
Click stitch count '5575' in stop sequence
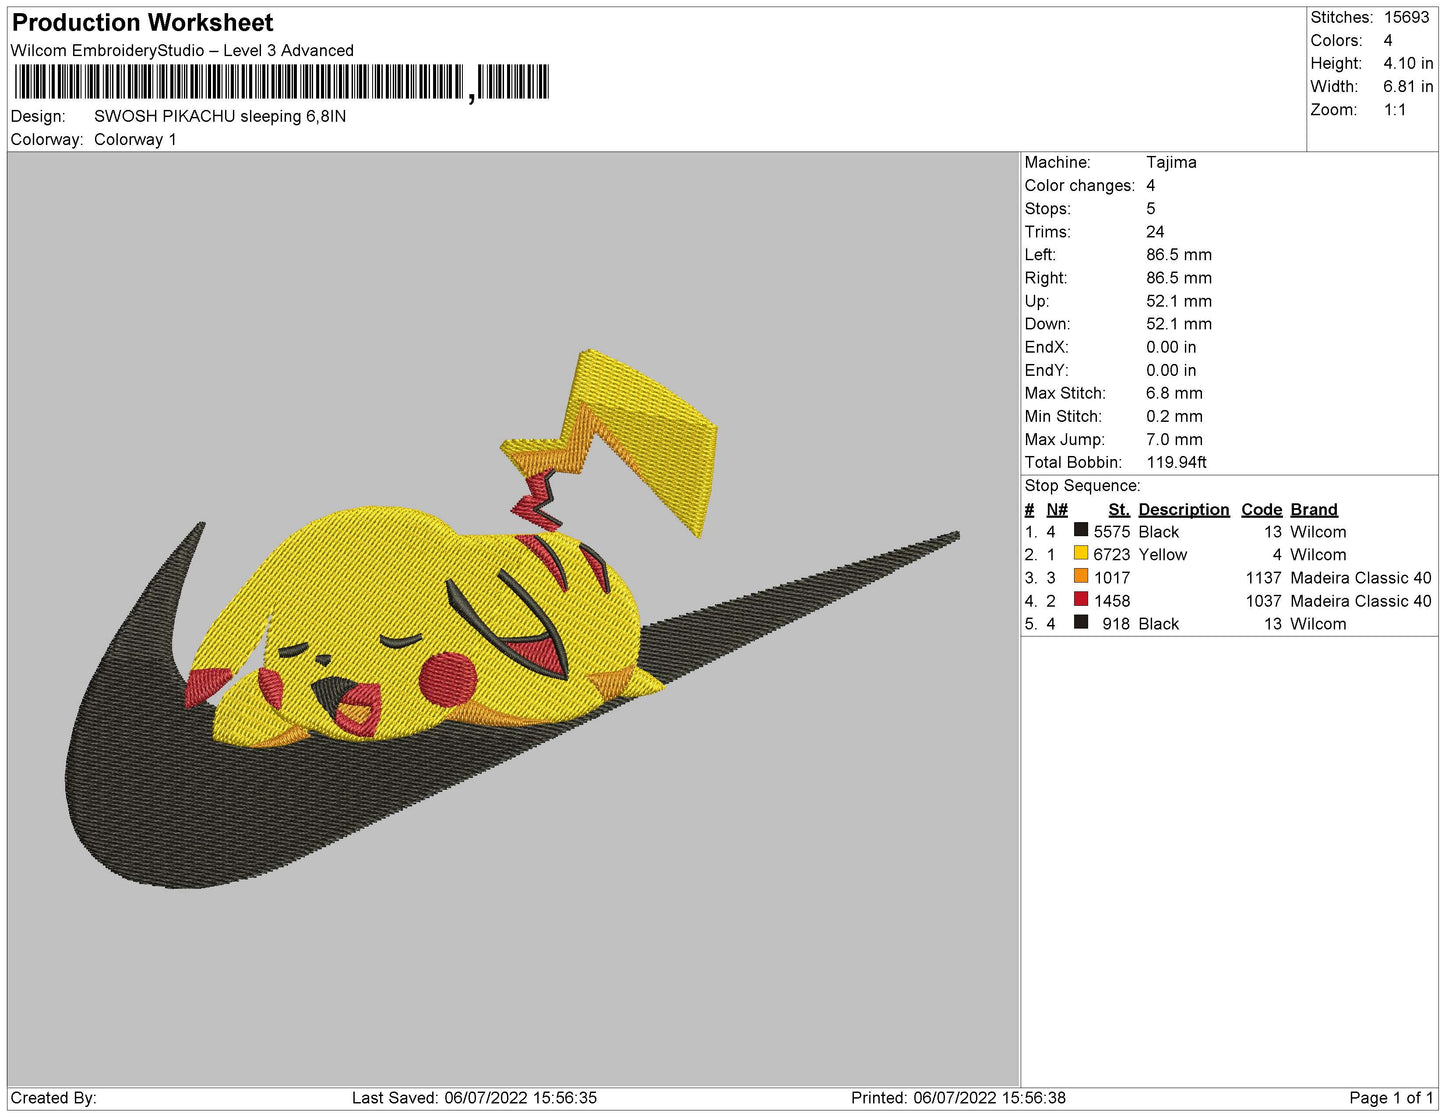coord(1112,532)
